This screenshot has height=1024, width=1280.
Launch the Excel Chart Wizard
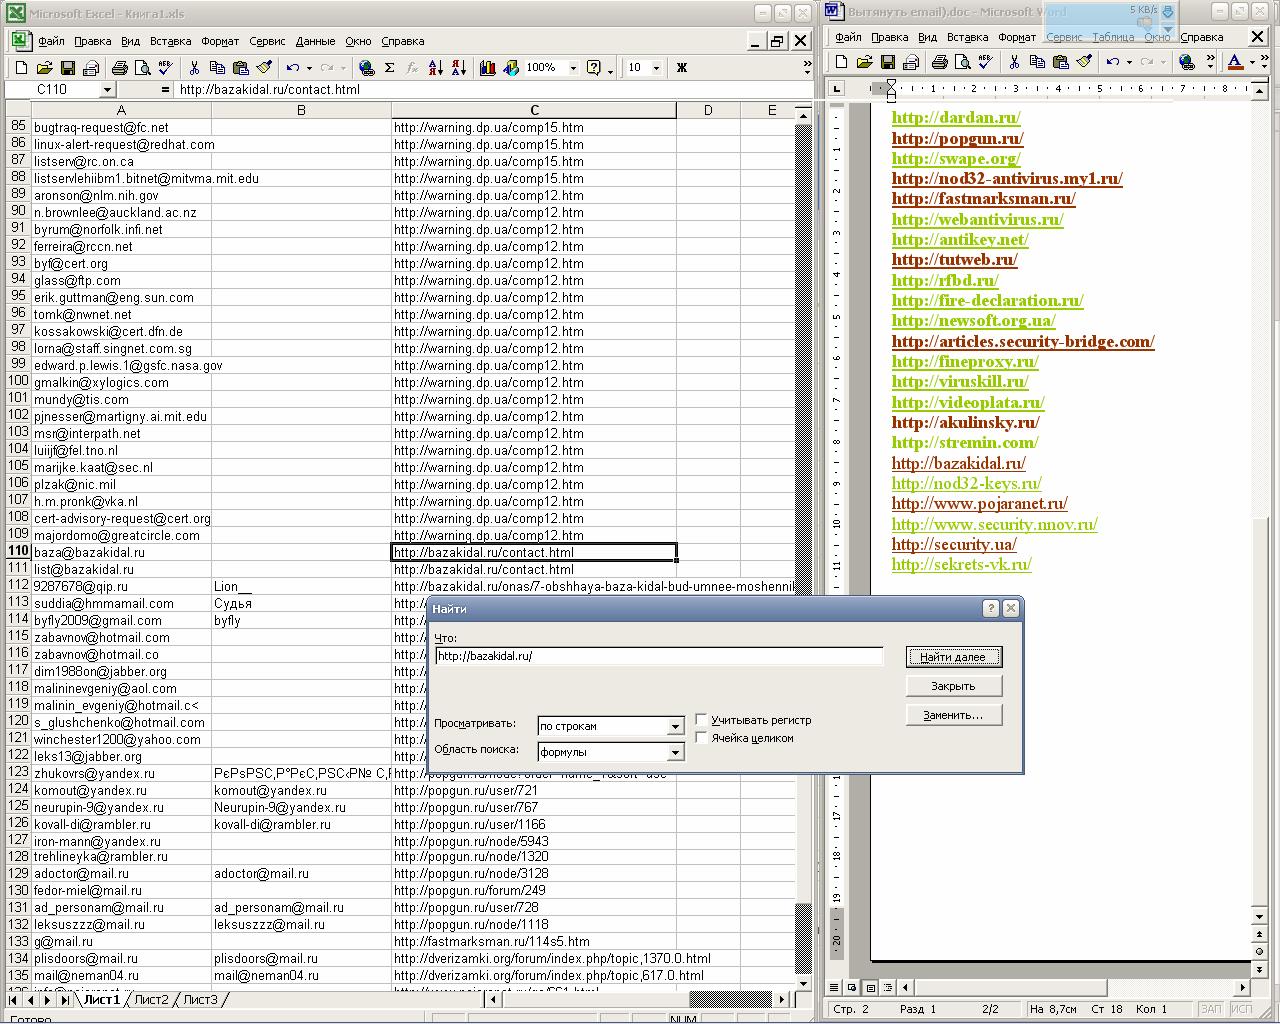487,68
